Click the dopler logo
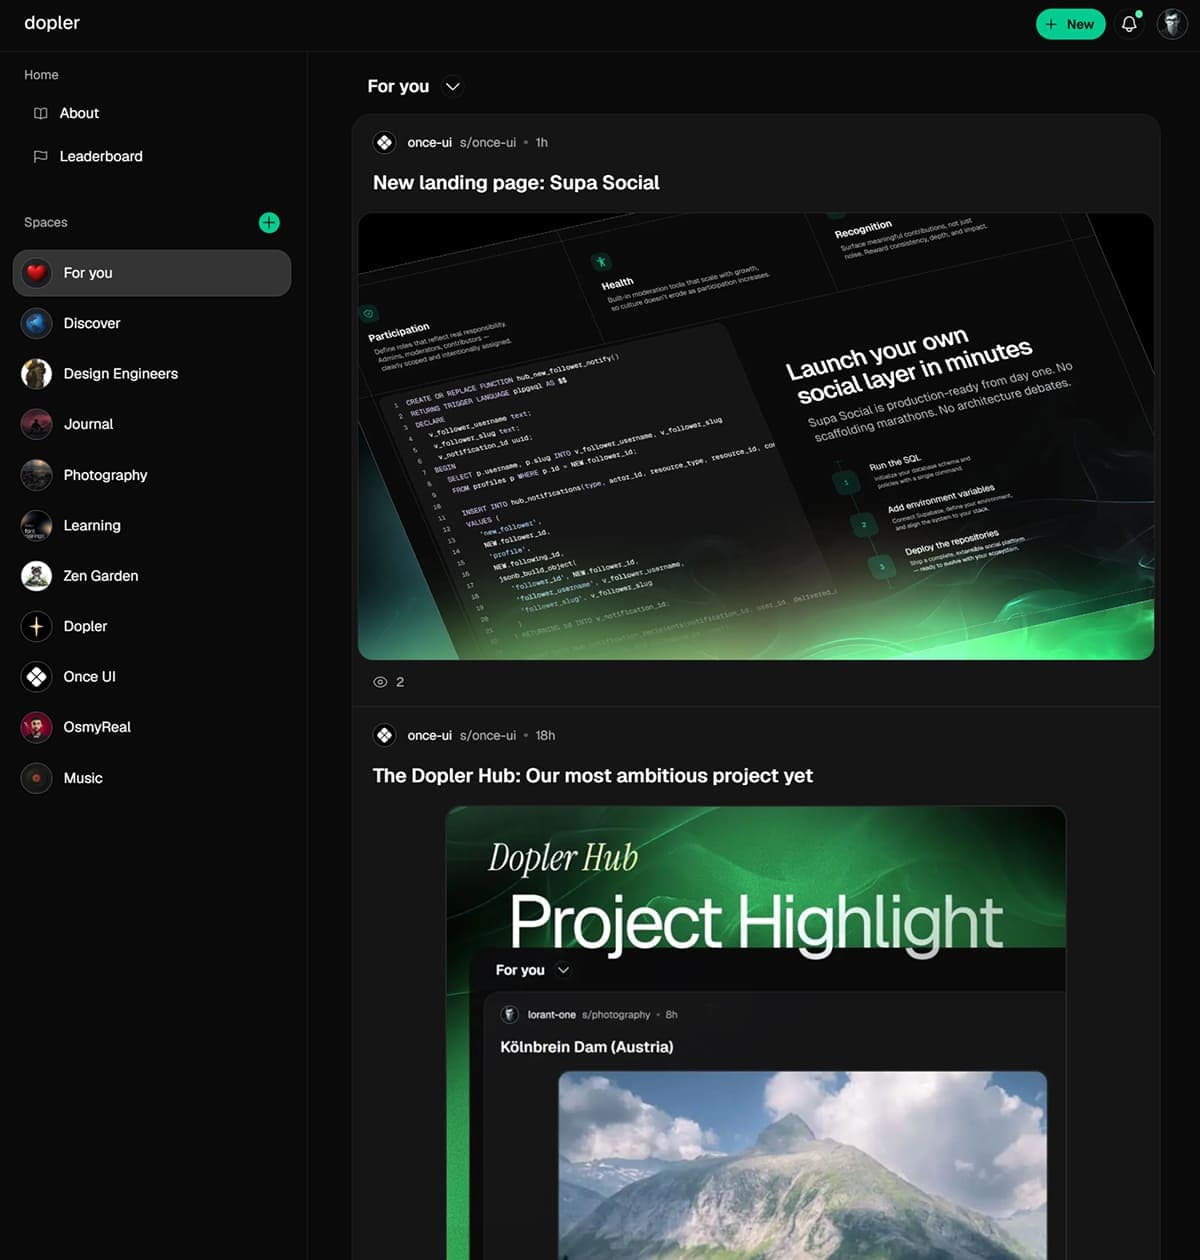 pos(52,23)
